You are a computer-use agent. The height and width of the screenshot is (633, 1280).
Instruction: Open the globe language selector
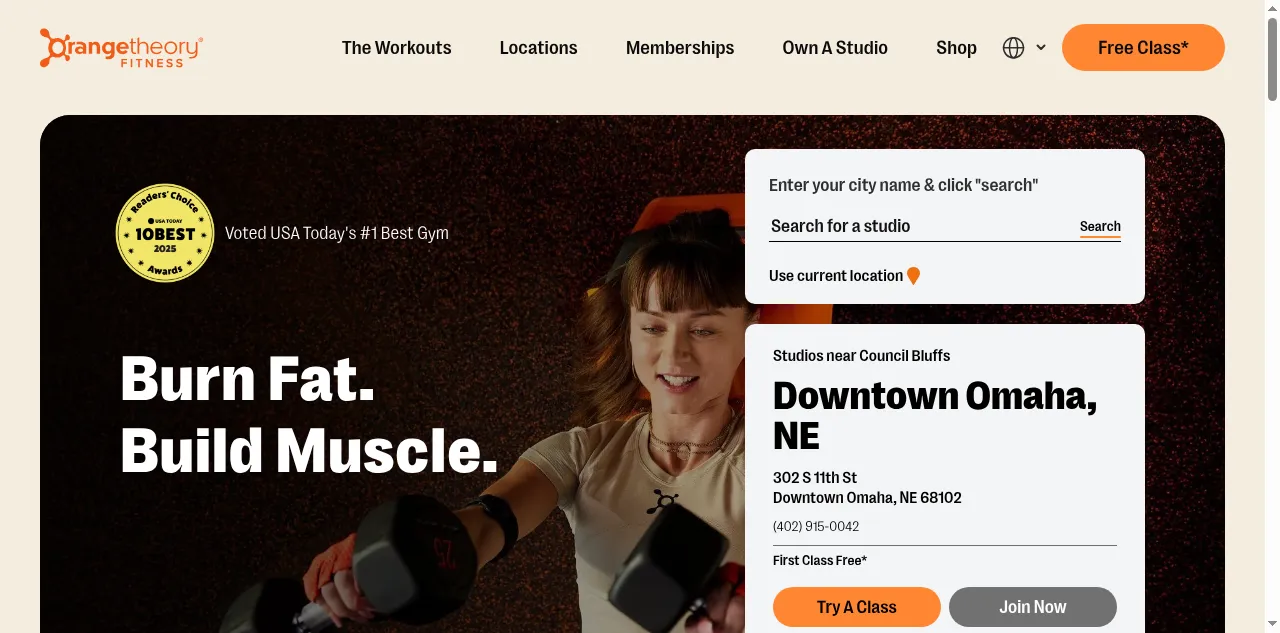click(x=1013, y=48)
